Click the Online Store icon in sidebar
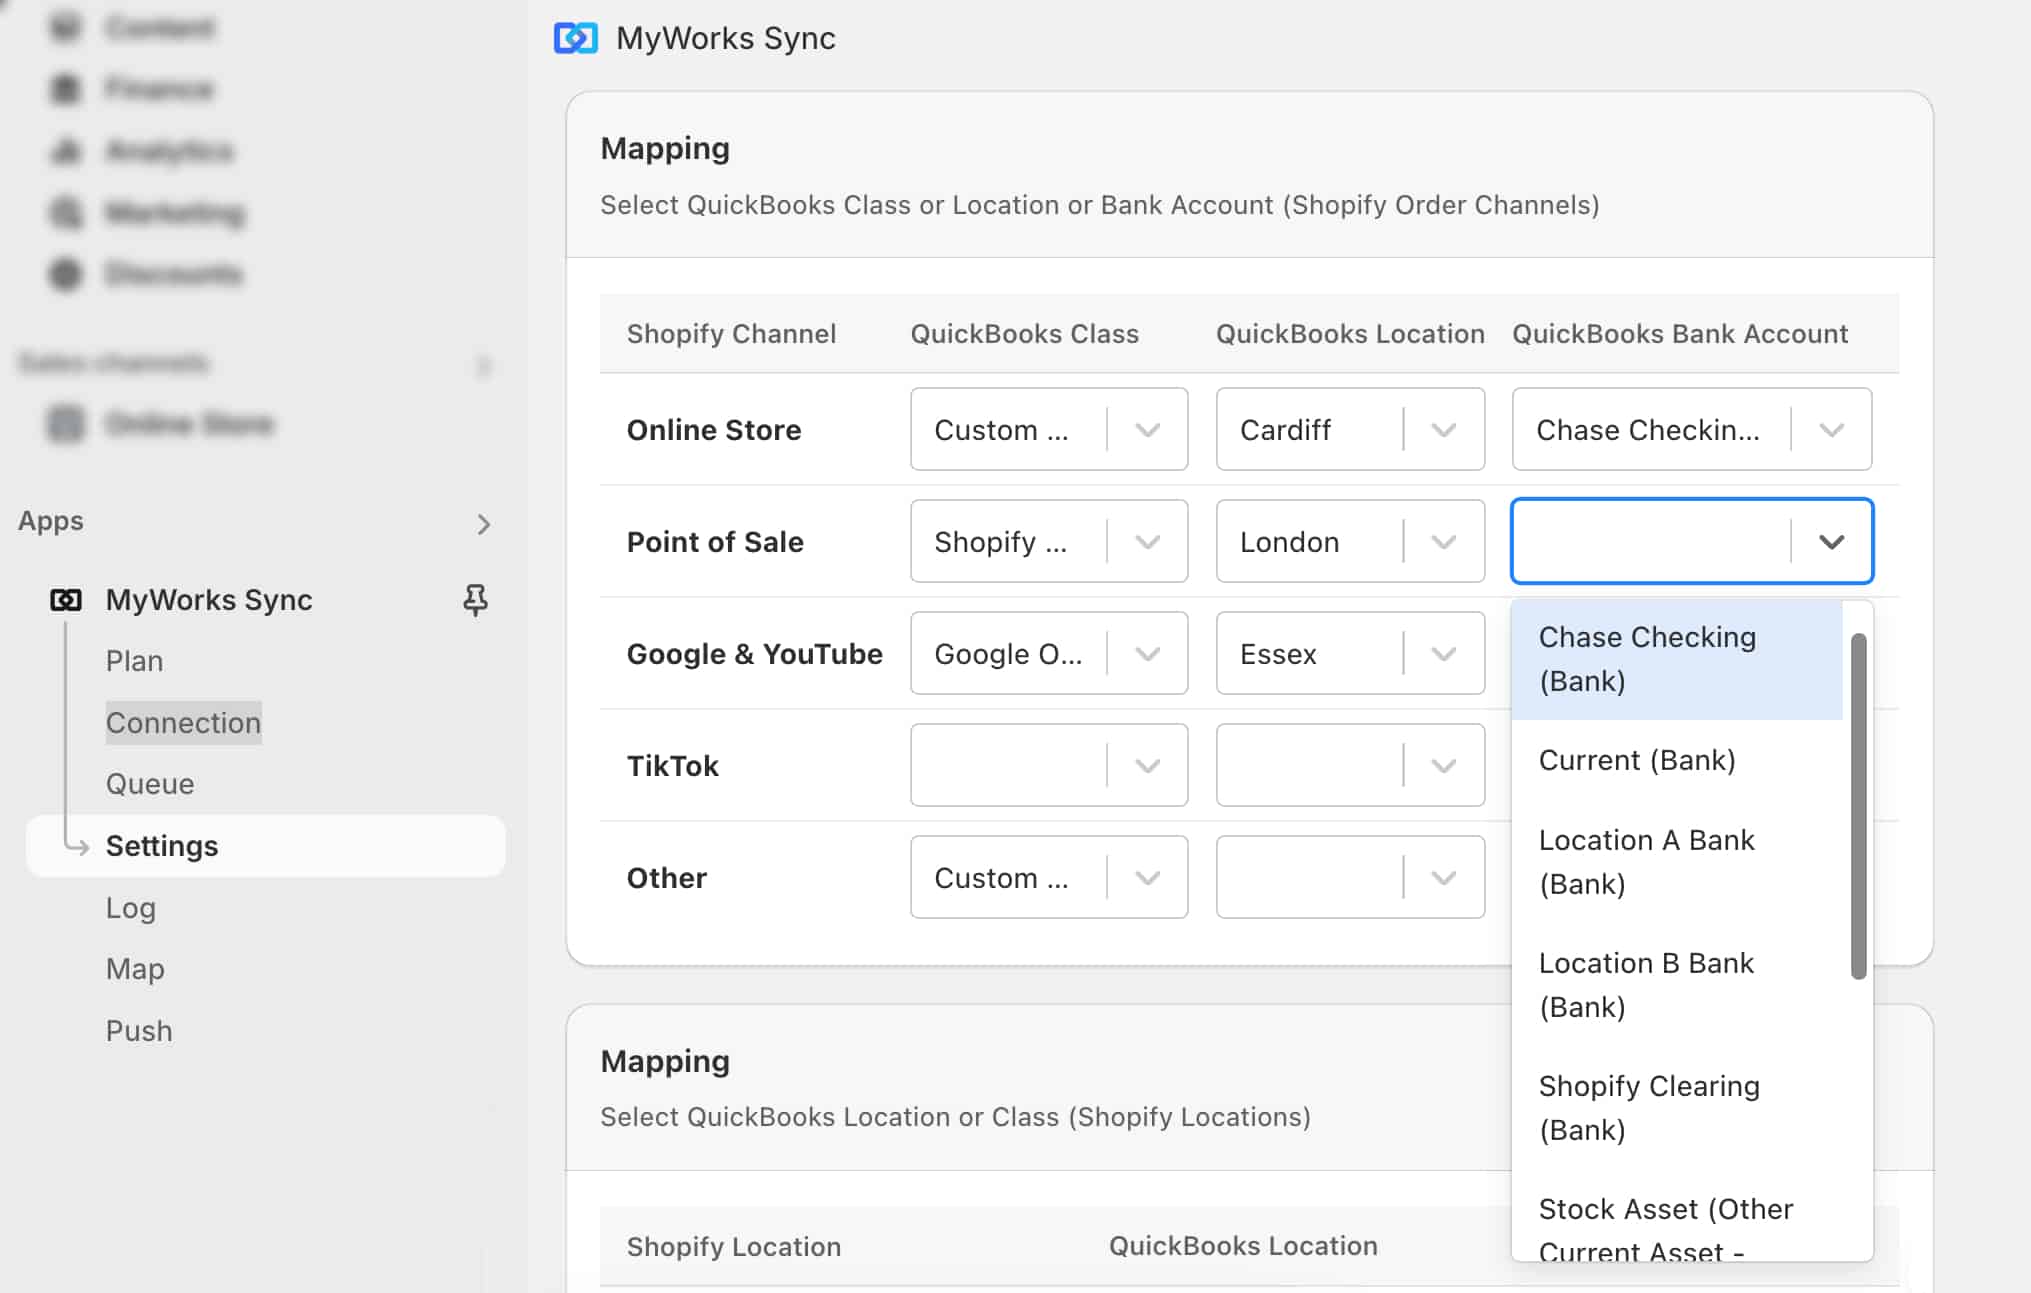2031x1293 pixels. click(66, 423)
